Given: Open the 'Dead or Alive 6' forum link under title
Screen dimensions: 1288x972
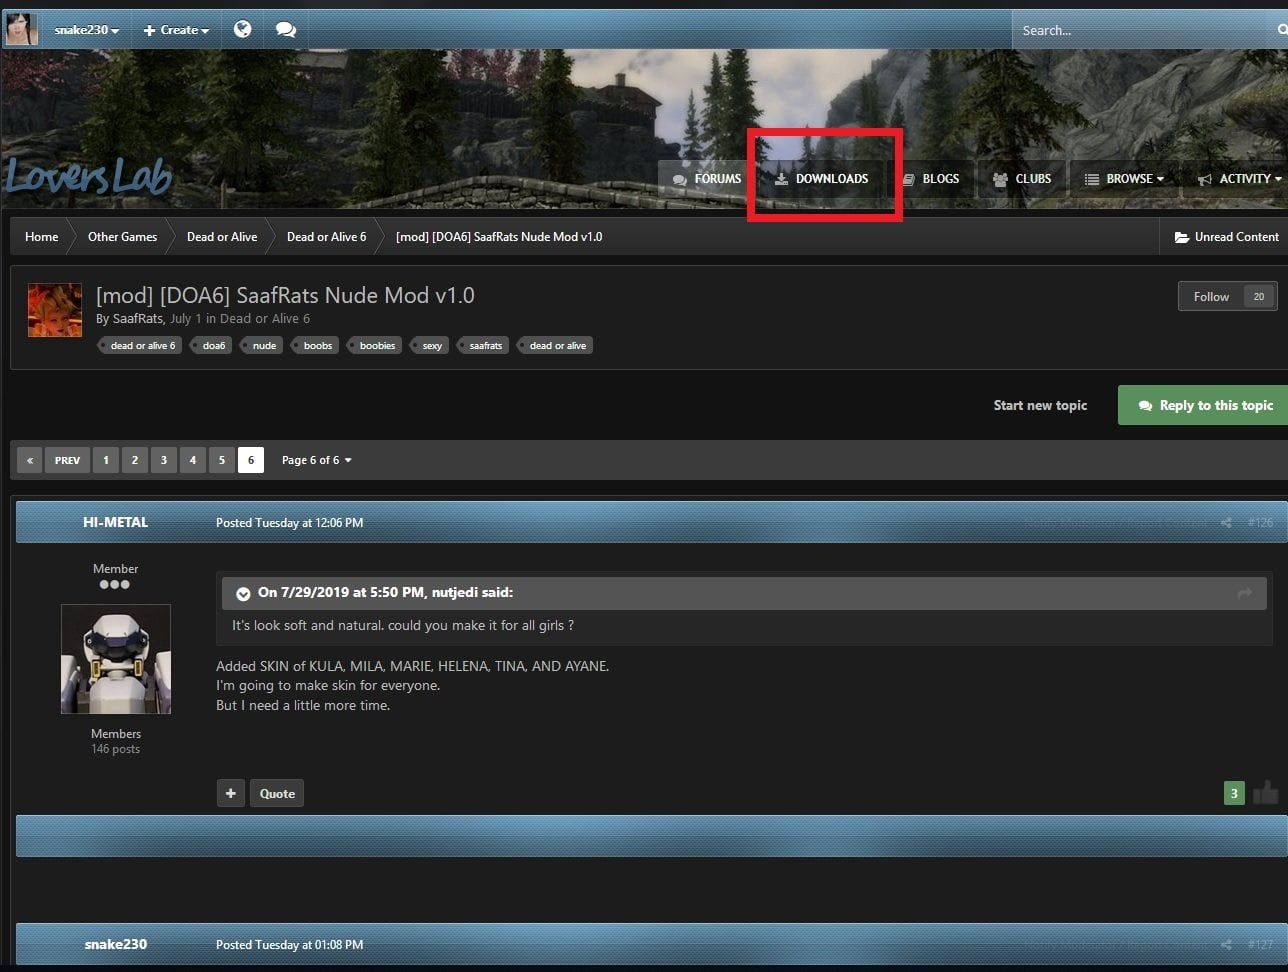Looking at the screenshot, I should [x=265, y=319].
